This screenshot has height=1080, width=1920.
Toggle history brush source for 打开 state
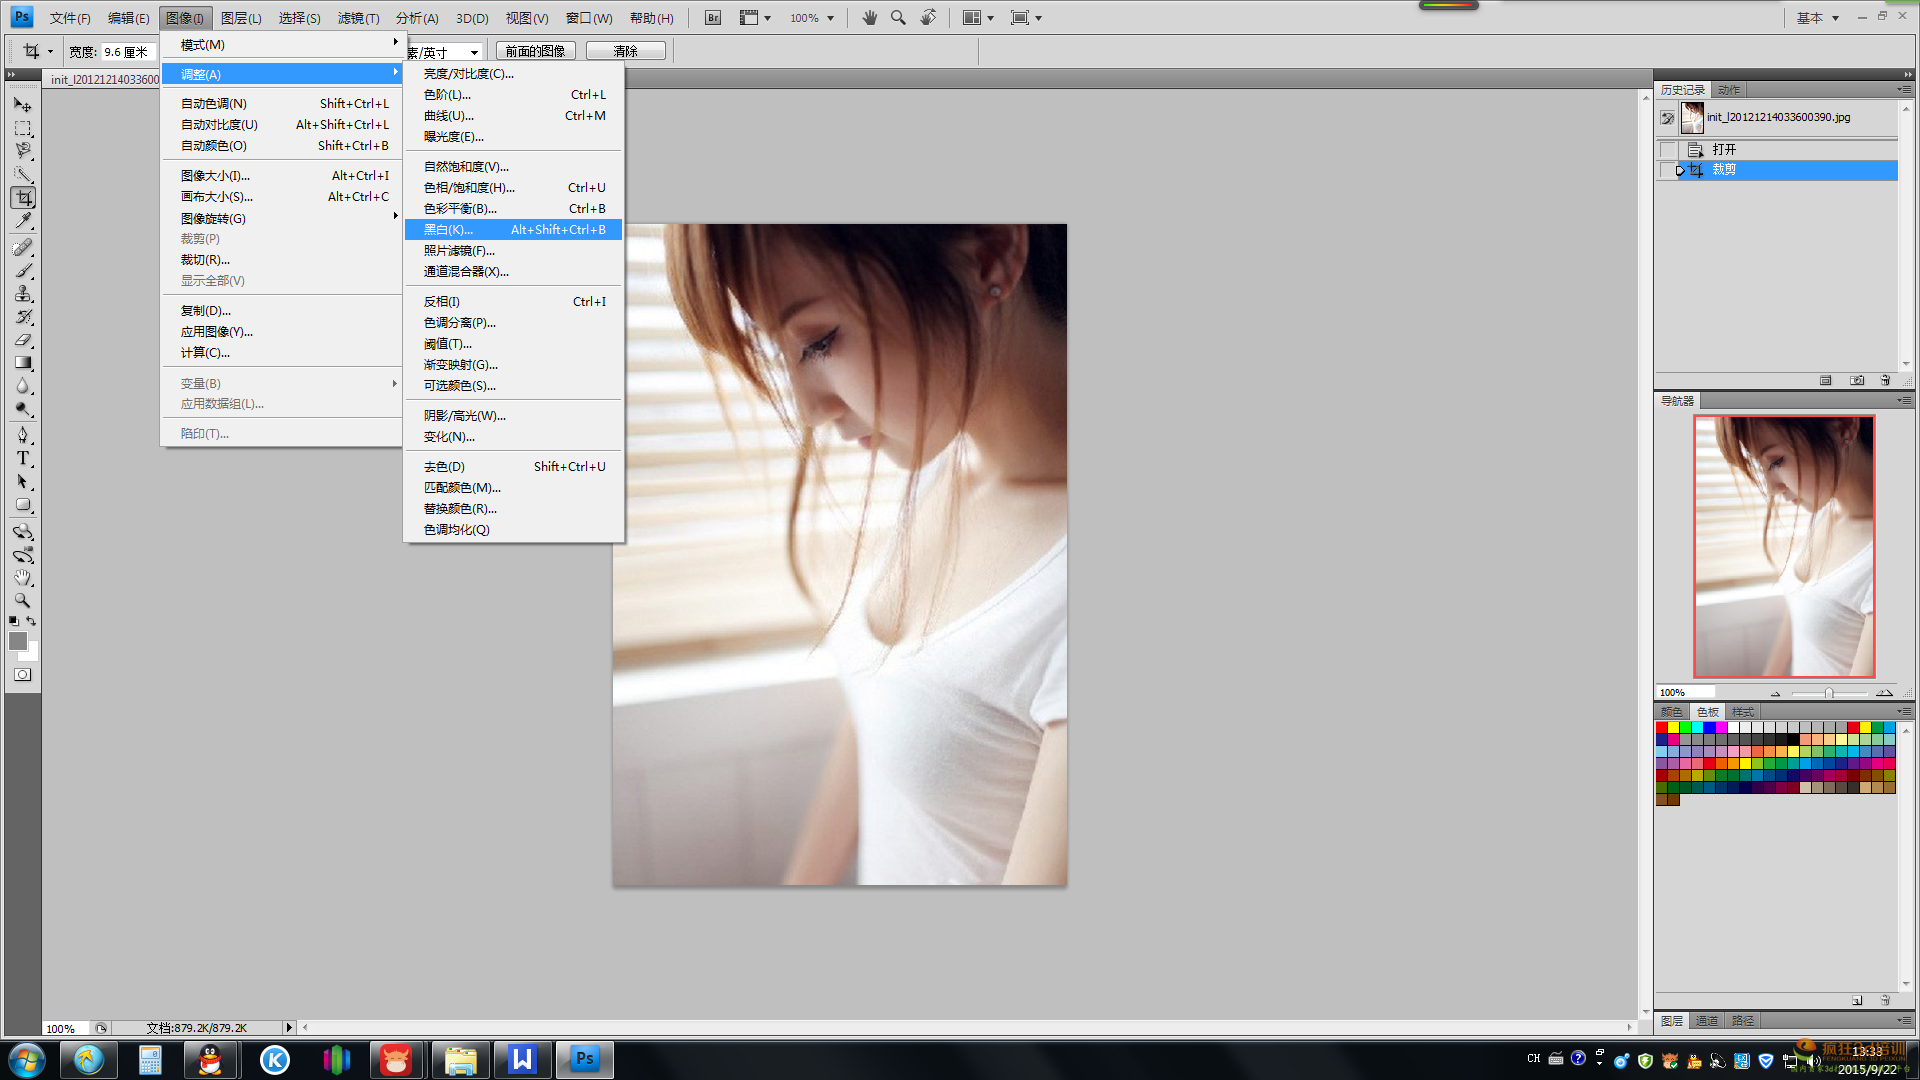click(1667, 150)
